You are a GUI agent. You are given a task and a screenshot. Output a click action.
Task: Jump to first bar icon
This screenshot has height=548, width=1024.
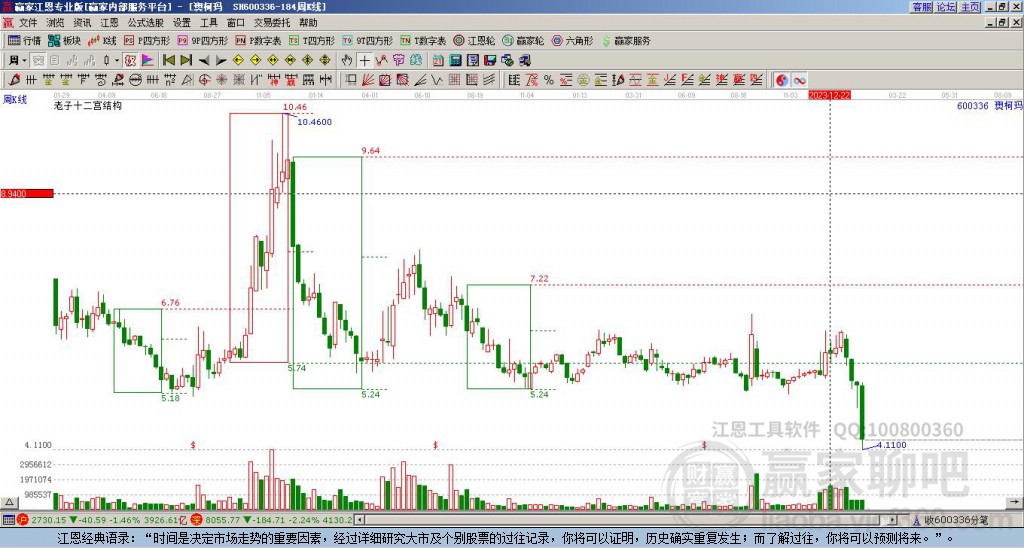pyautogui.click(x=168, y=61)
